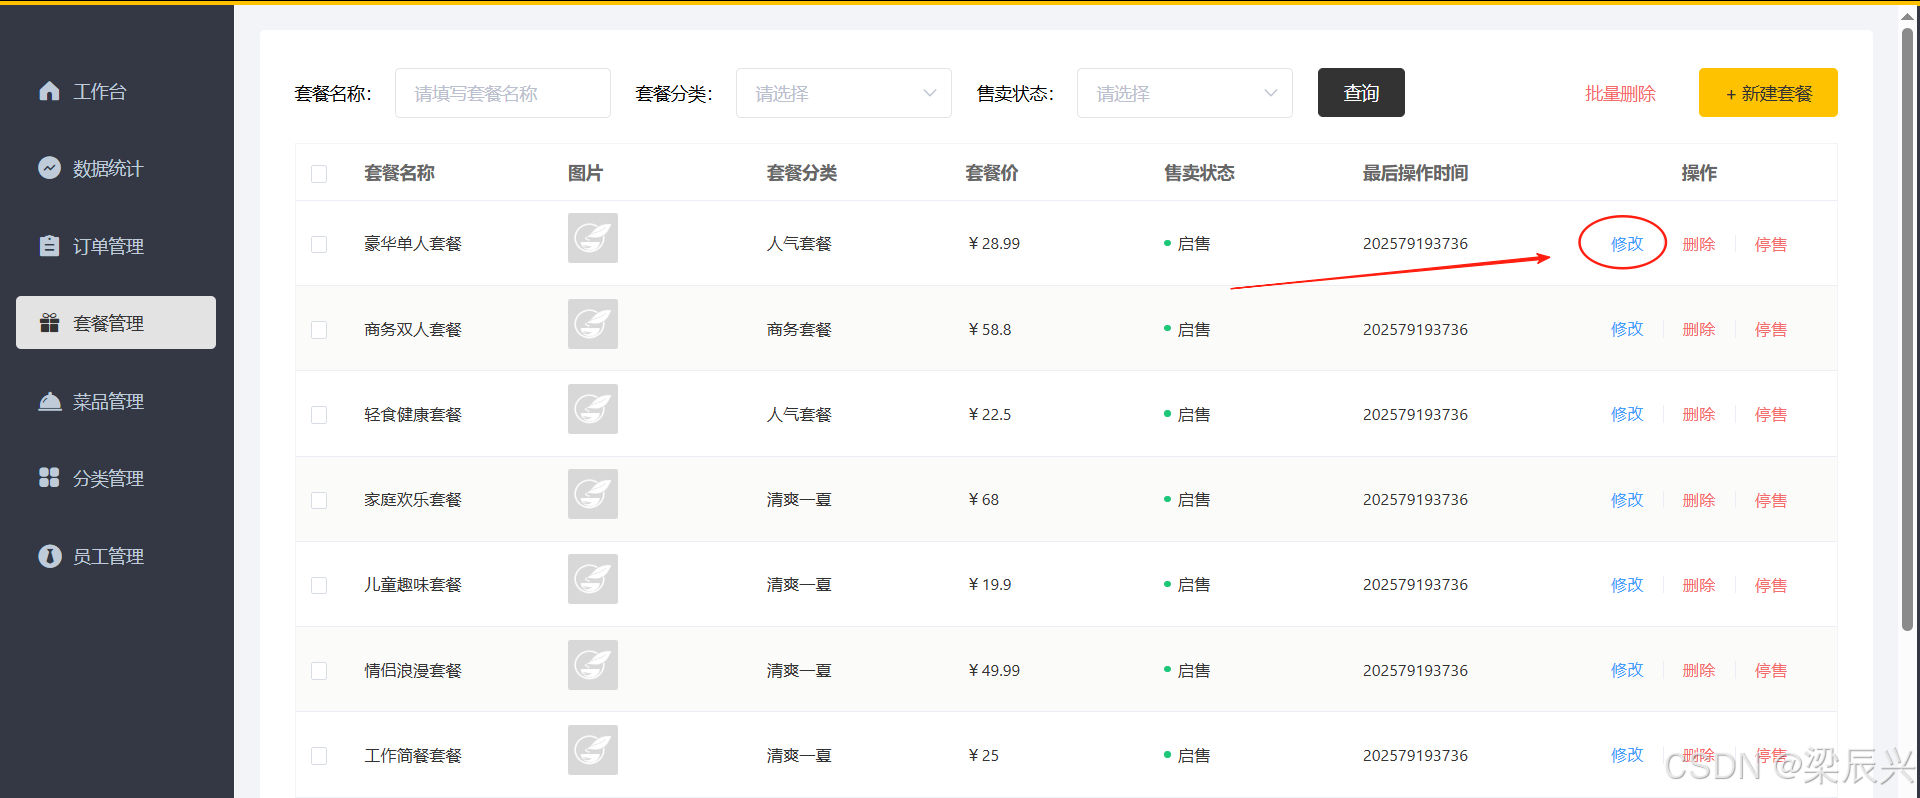This screenshot has height=798, width=1920.
Task: Click 修改 for 儿童趣味套餐
Action: click(x=1627, y=585)
